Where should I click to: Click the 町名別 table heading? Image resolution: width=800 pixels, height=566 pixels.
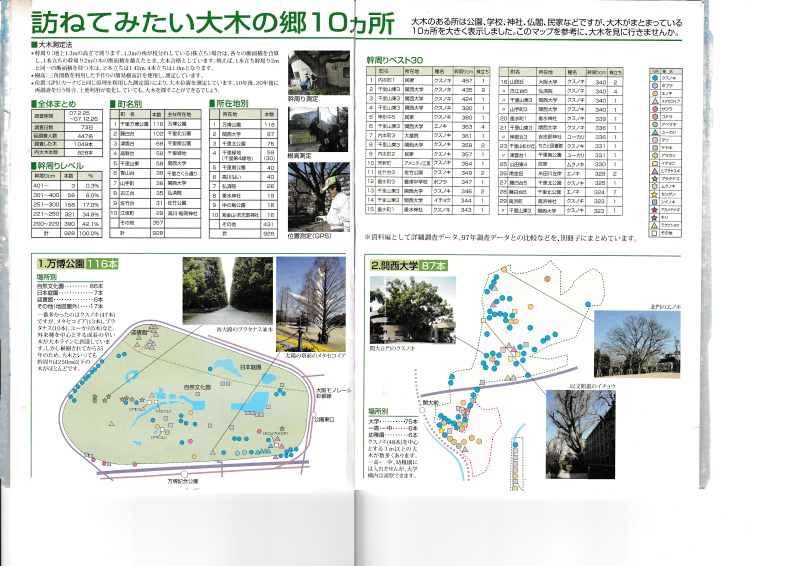coord(127,104)
